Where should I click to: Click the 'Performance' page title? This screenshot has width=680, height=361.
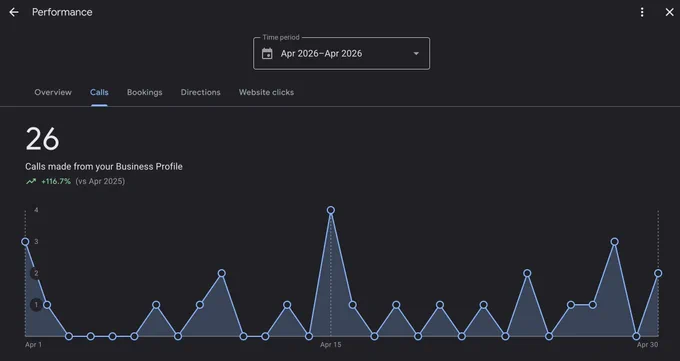[62, 12]
